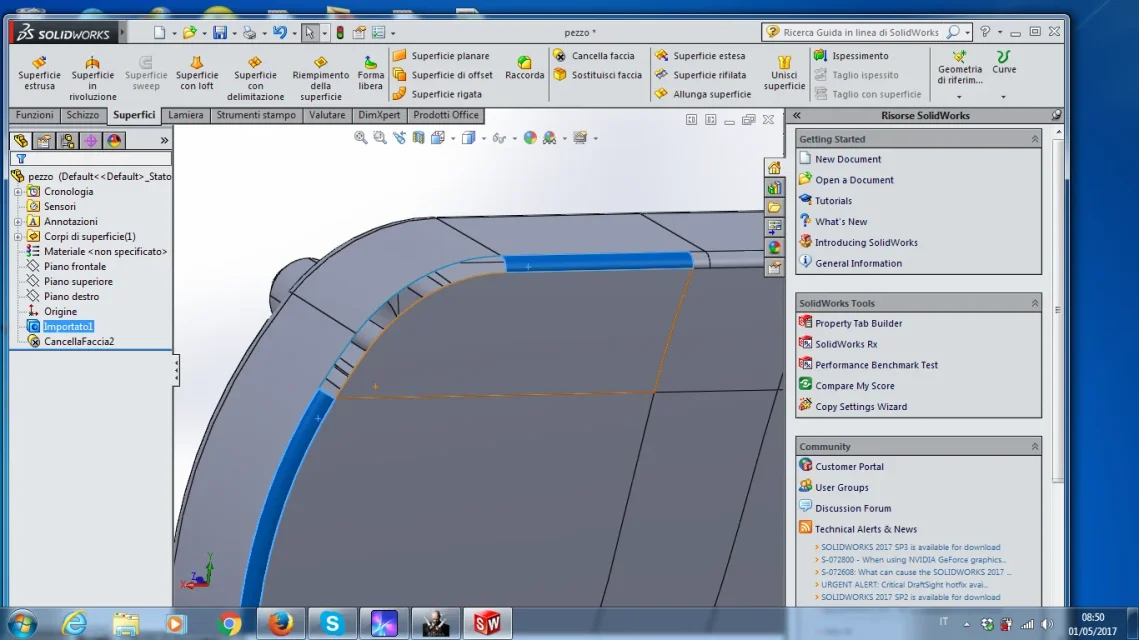Screen dimensions: 1139x640
Task: Open the Valutare tab
Action: (x=327, y=115)
